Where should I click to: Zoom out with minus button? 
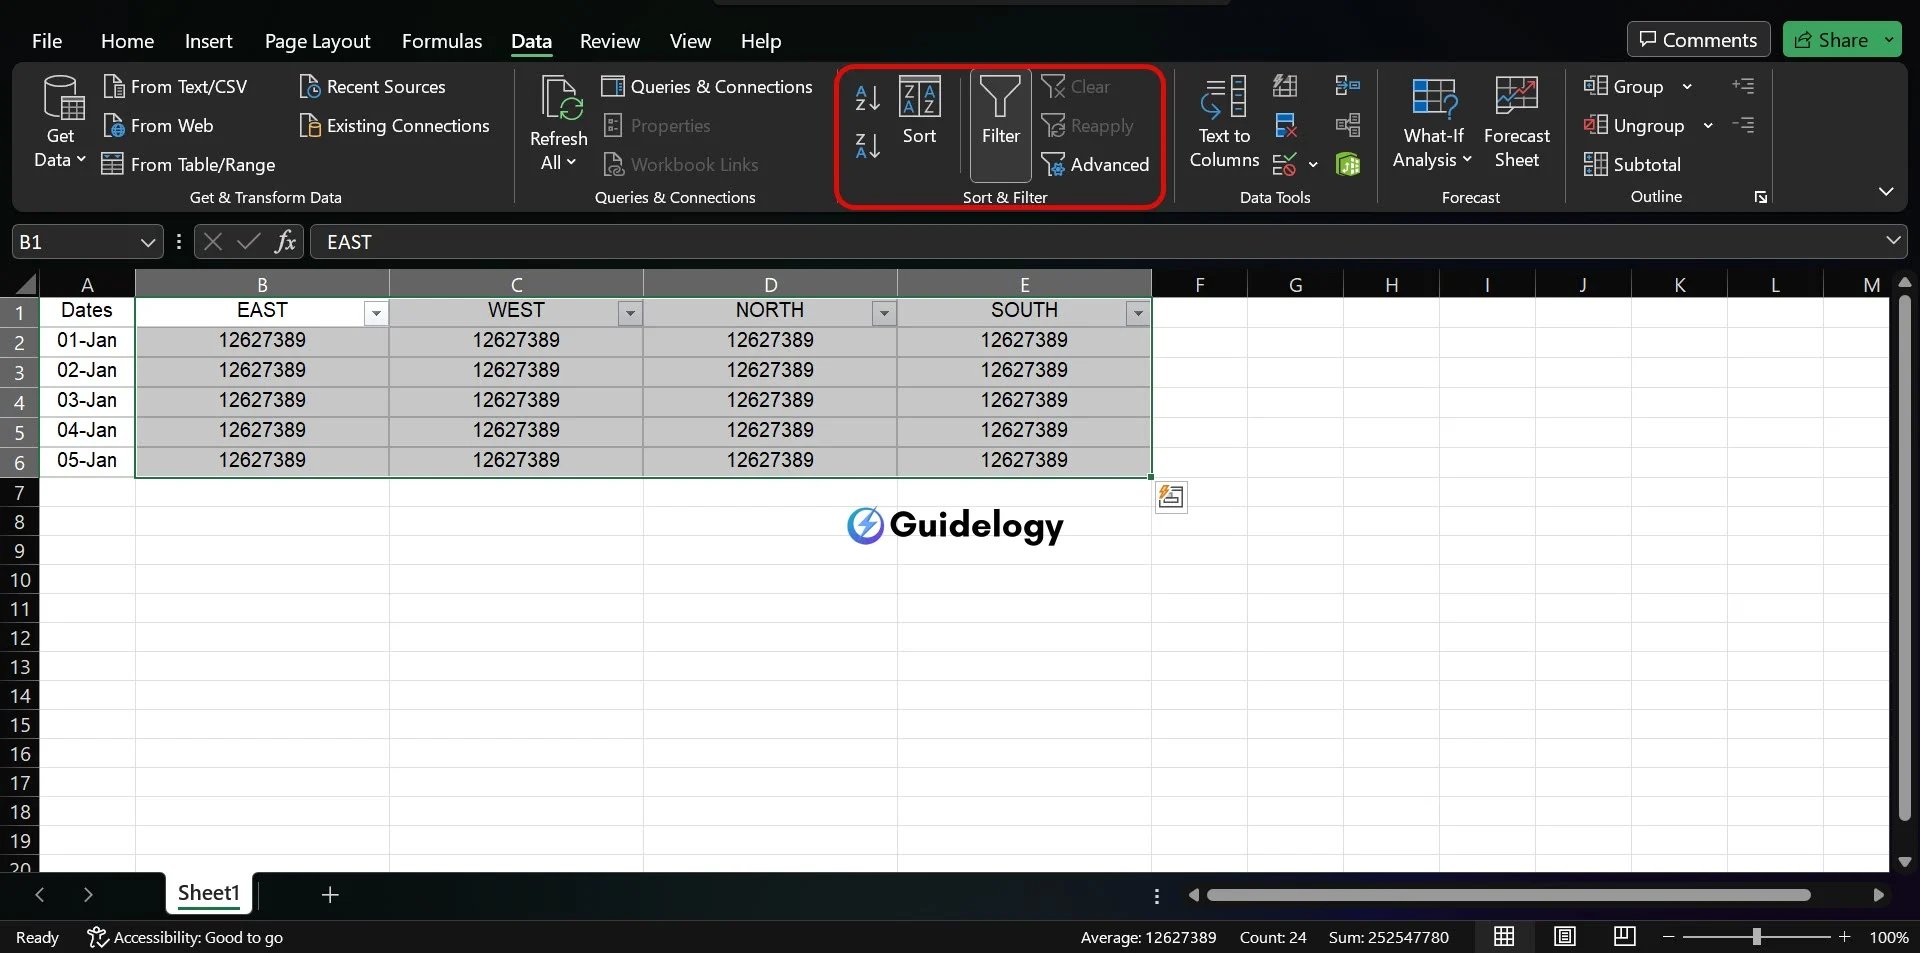click(x=1668, y=937)
